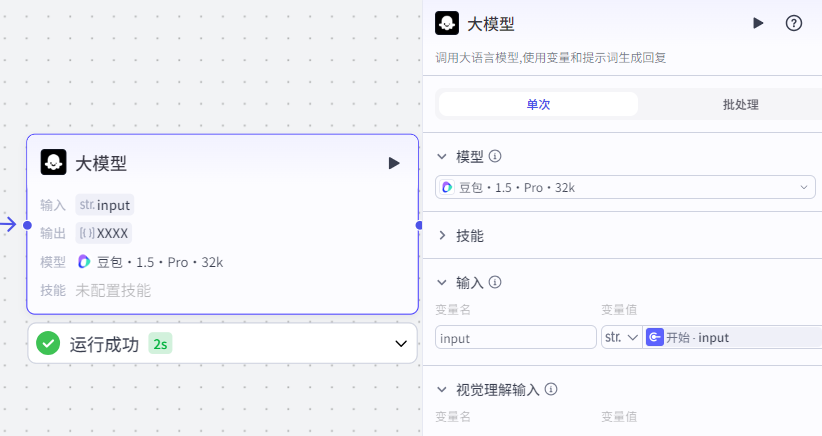Switch to the 单次 tab
The width and height of the screenshot is (822, 436).
point(538,104)
